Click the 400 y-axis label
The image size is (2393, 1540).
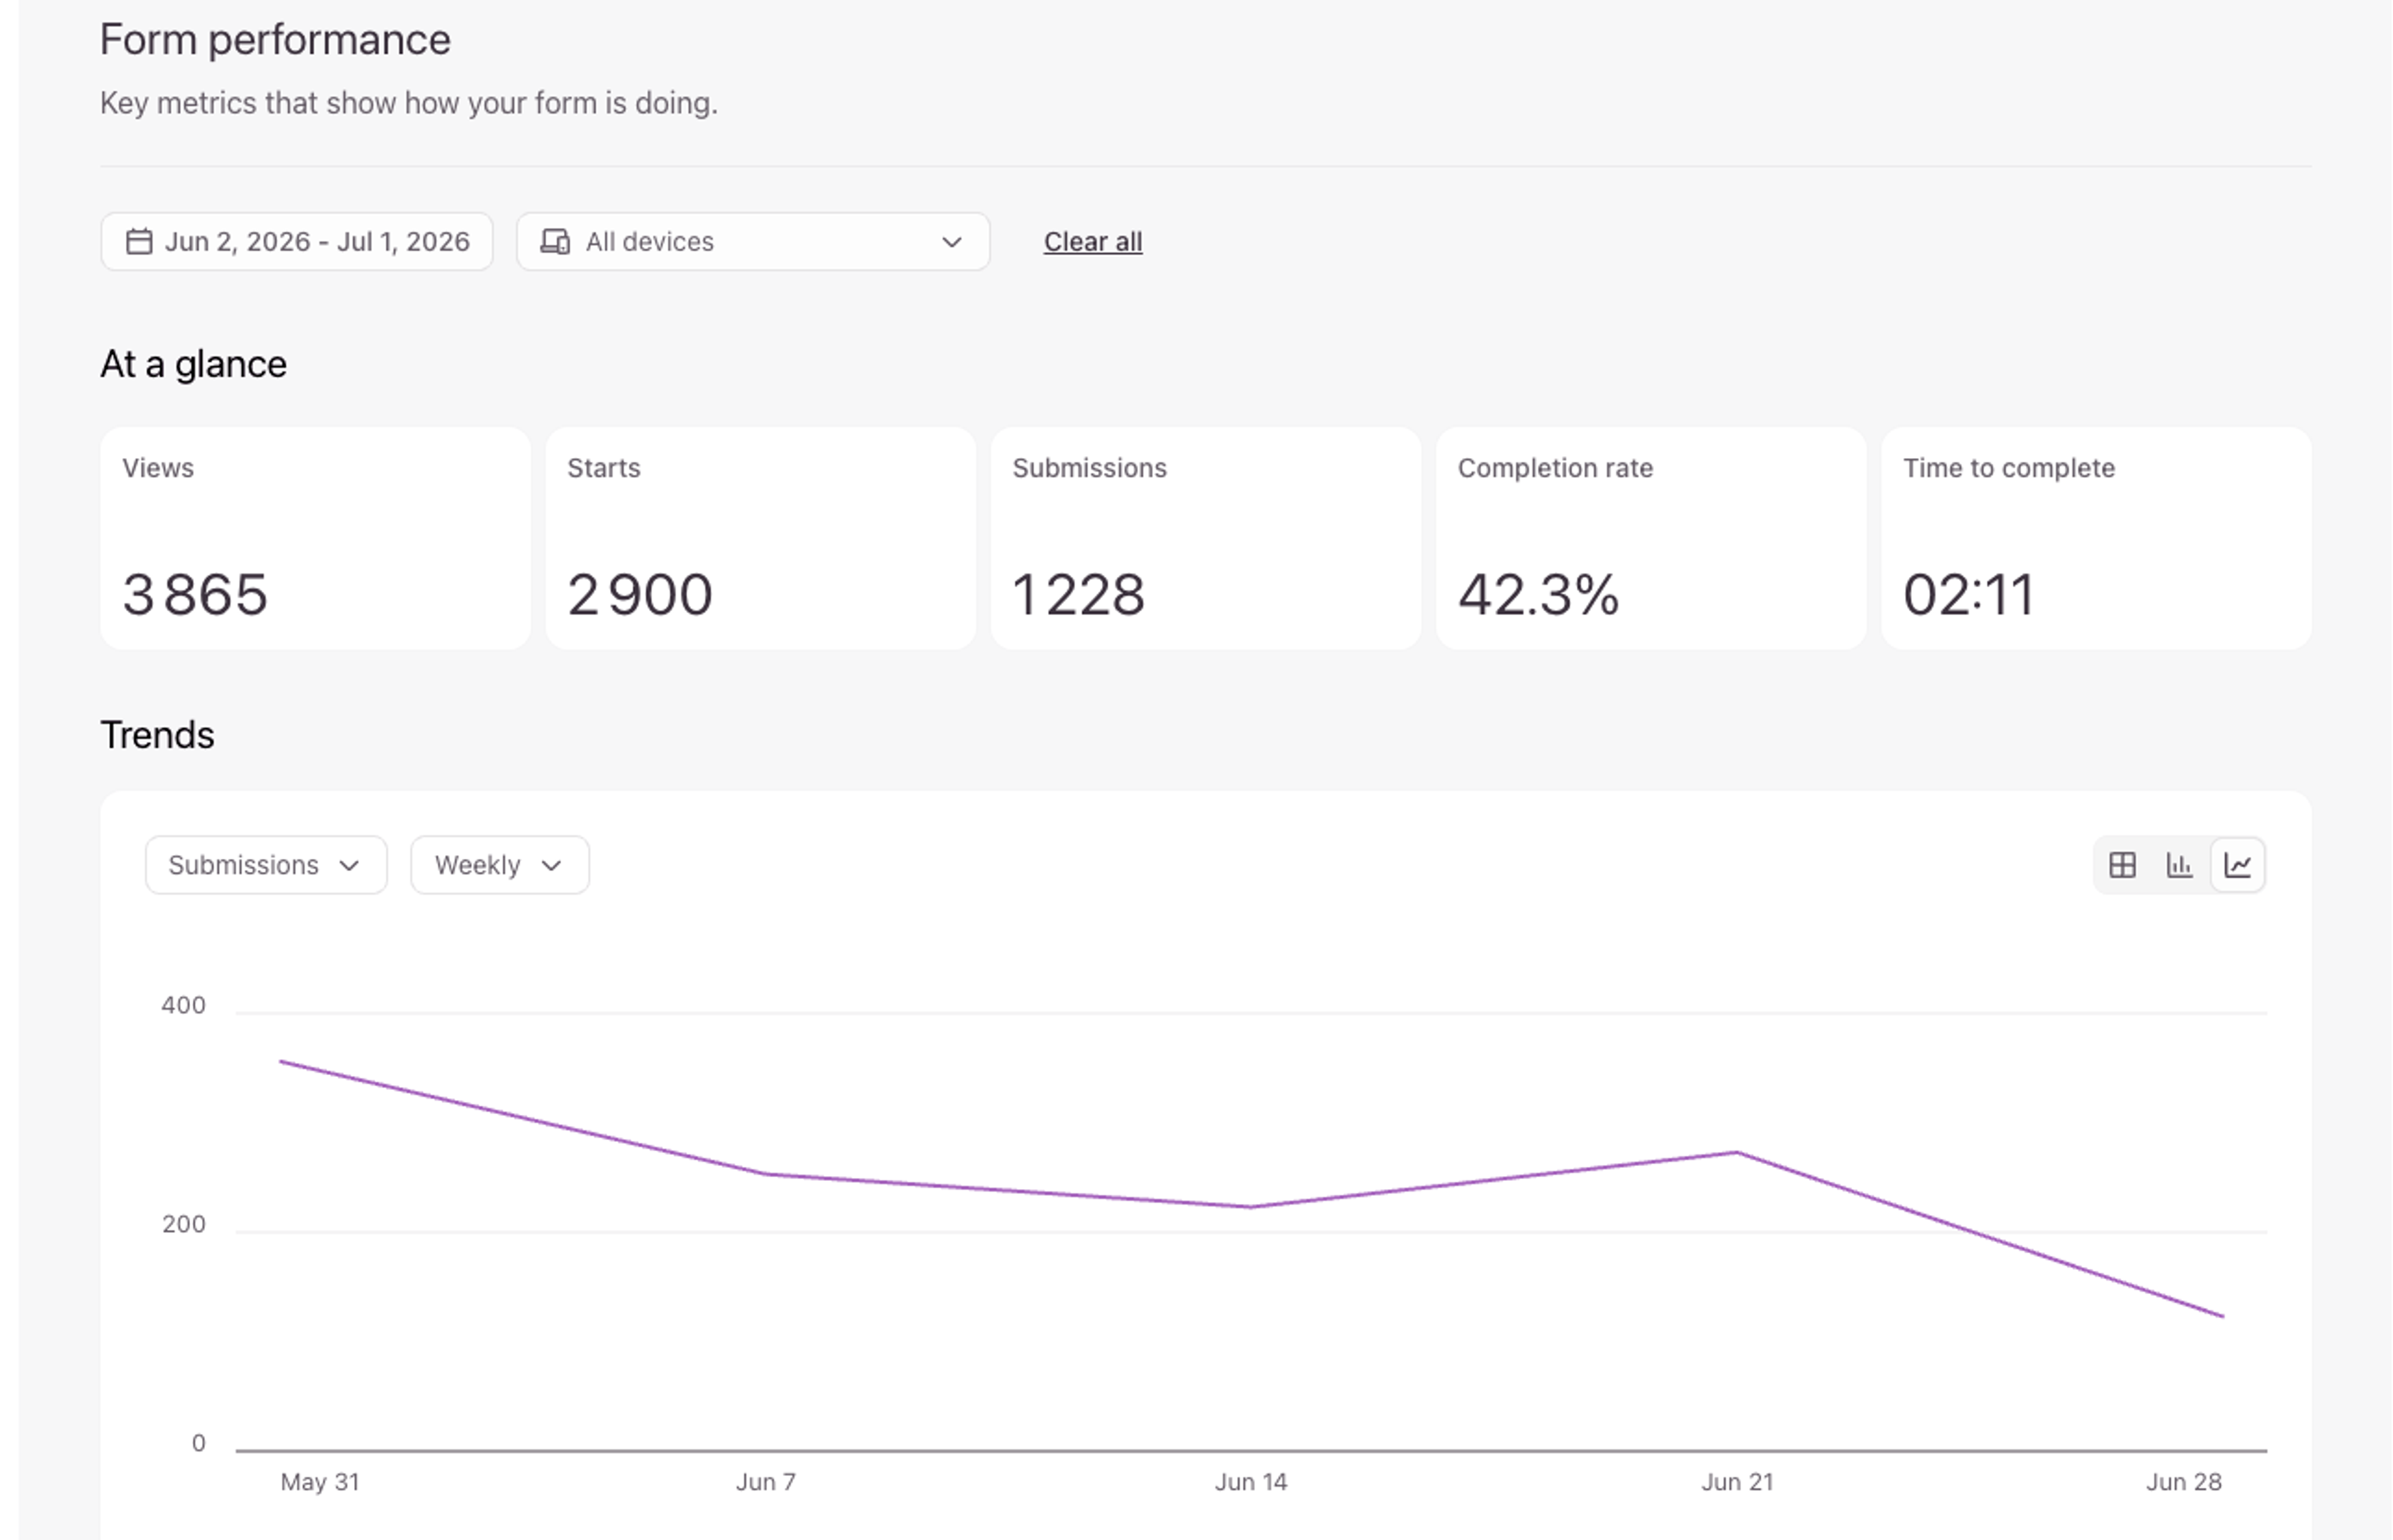click(x=184, y=1005)
